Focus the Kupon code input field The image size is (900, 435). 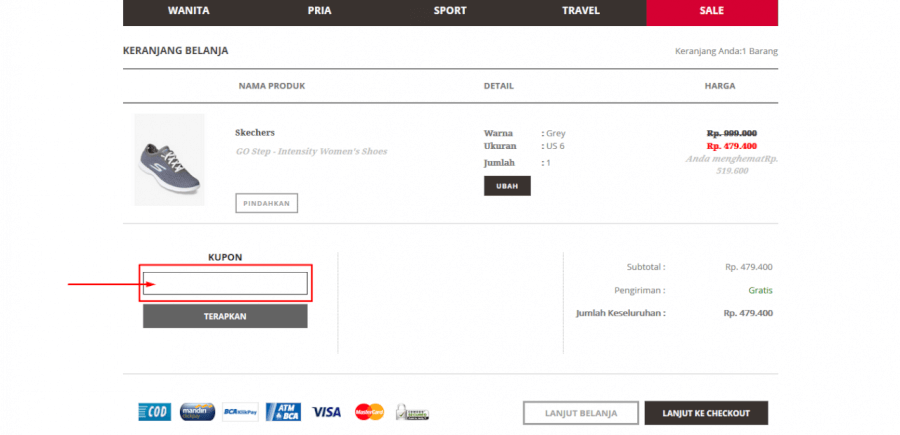225,283
